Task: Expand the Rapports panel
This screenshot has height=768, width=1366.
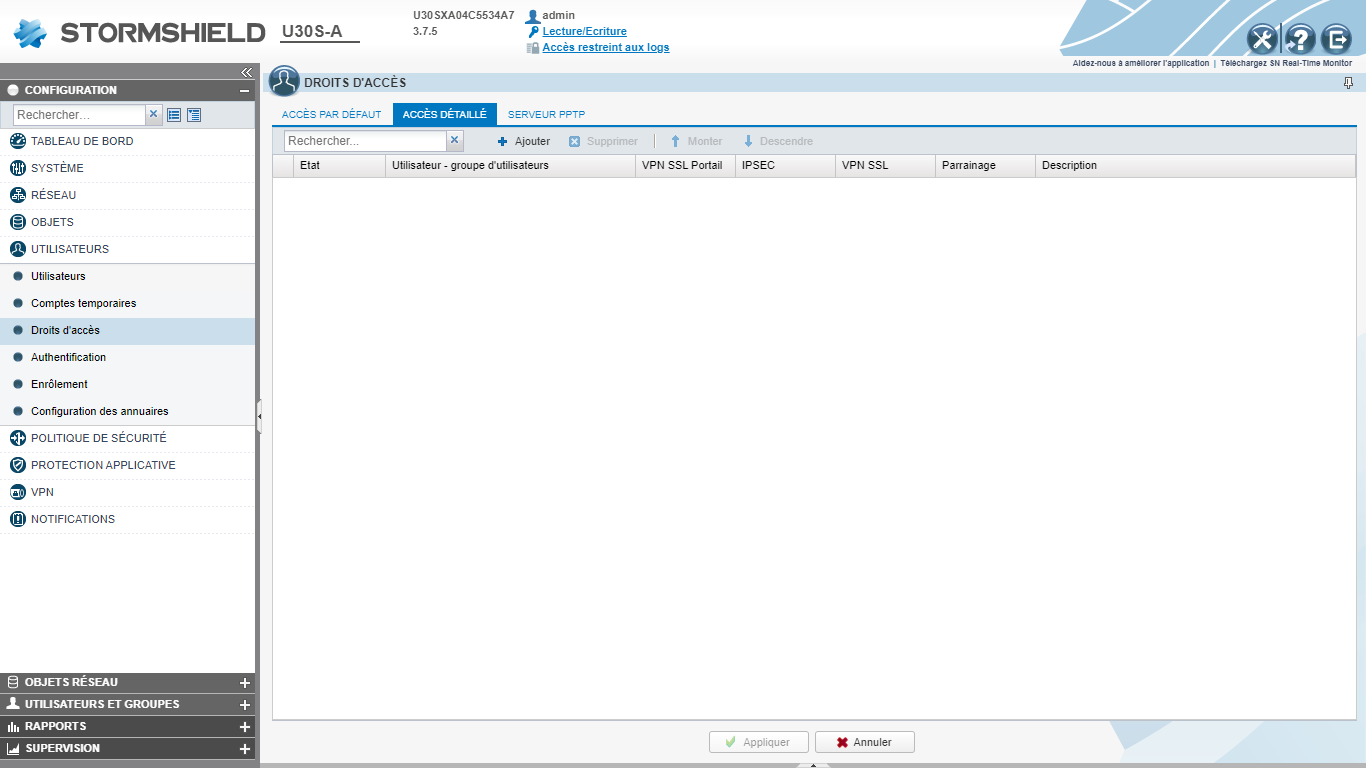Action: 244,726
